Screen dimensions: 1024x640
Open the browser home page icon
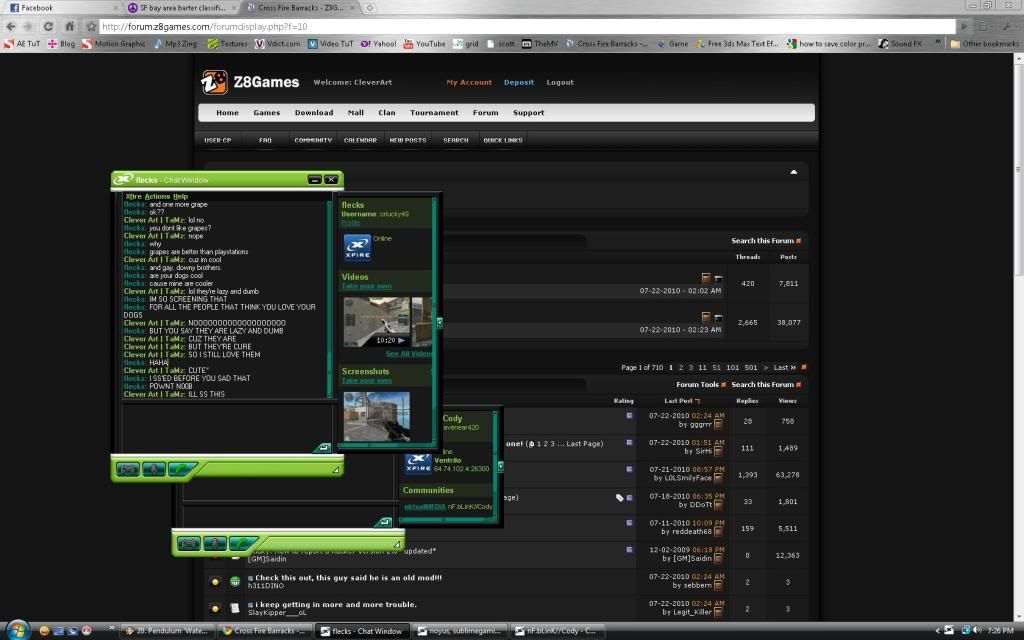click(89, 26)
